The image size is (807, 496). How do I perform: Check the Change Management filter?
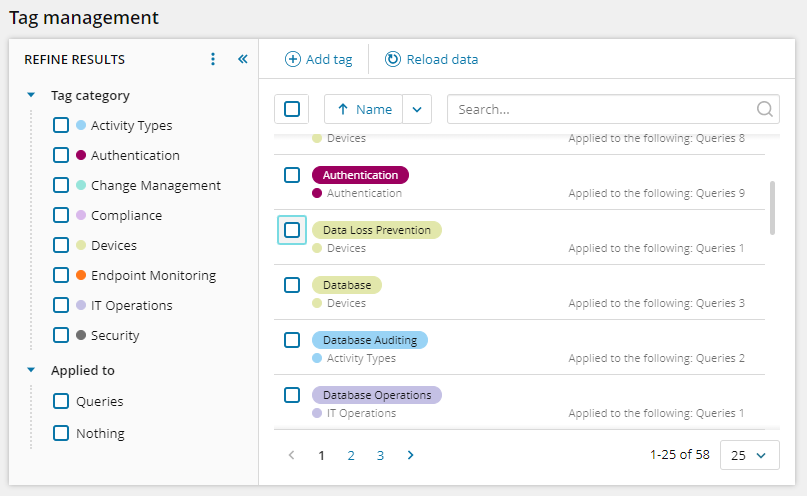(61, 185)
